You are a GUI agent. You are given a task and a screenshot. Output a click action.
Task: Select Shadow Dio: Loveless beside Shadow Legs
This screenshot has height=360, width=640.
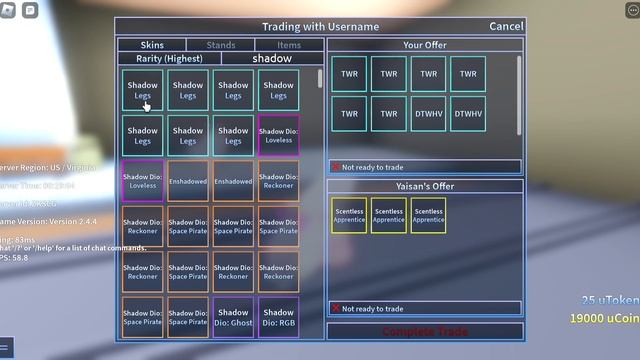point(278,136)
